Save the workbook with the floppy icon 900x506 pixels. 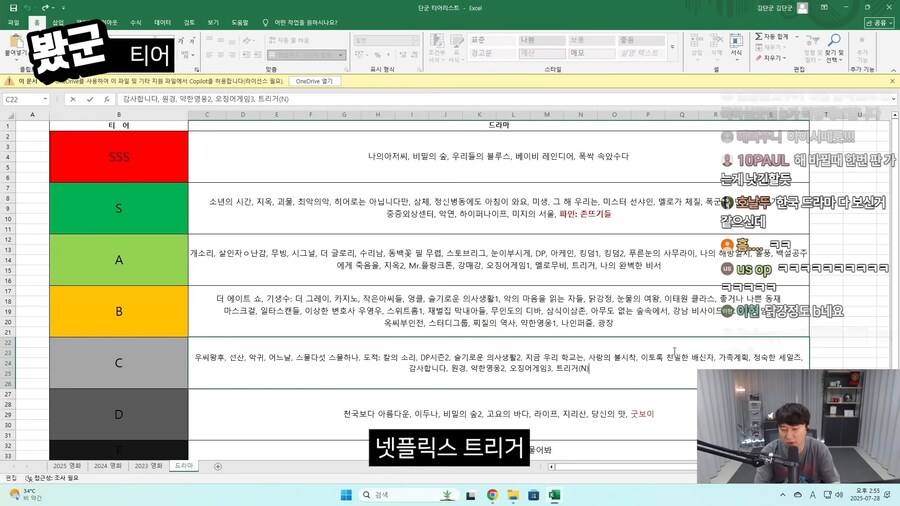tap(13, 8)
